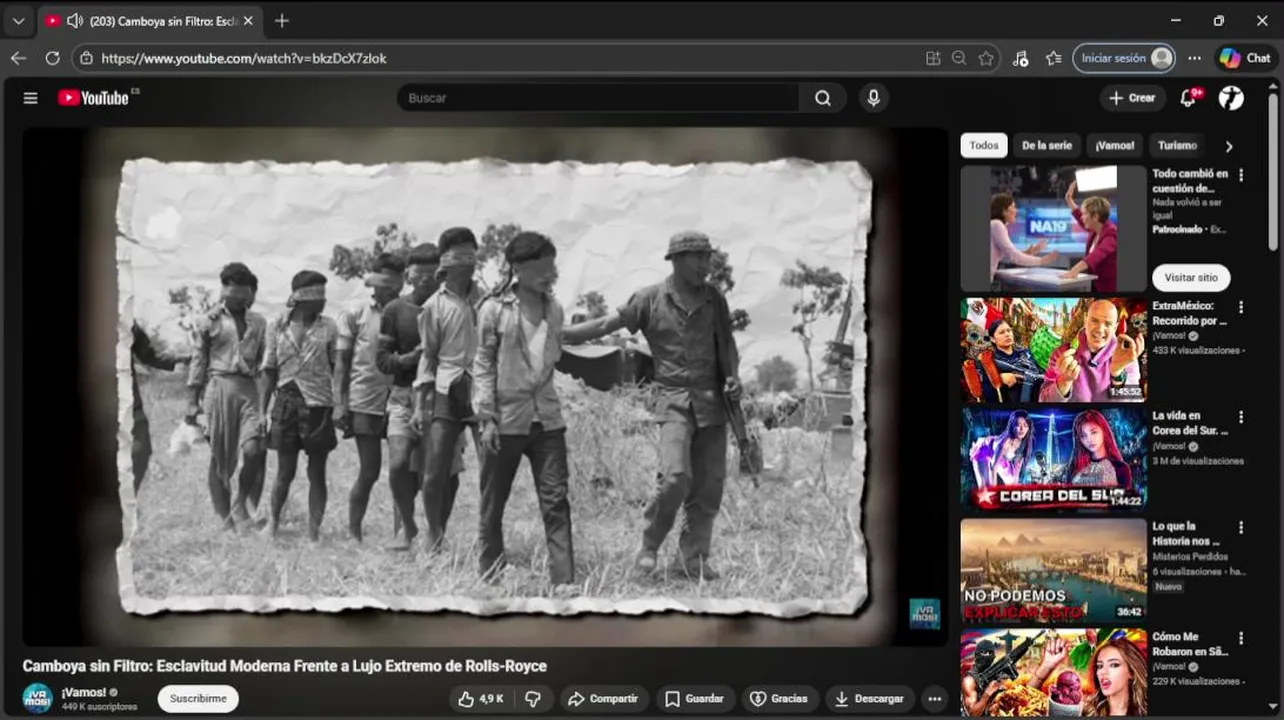Mute the tab via the speaker icon
The width and height of the screenshot is (1284, 720).
[74, 20]
